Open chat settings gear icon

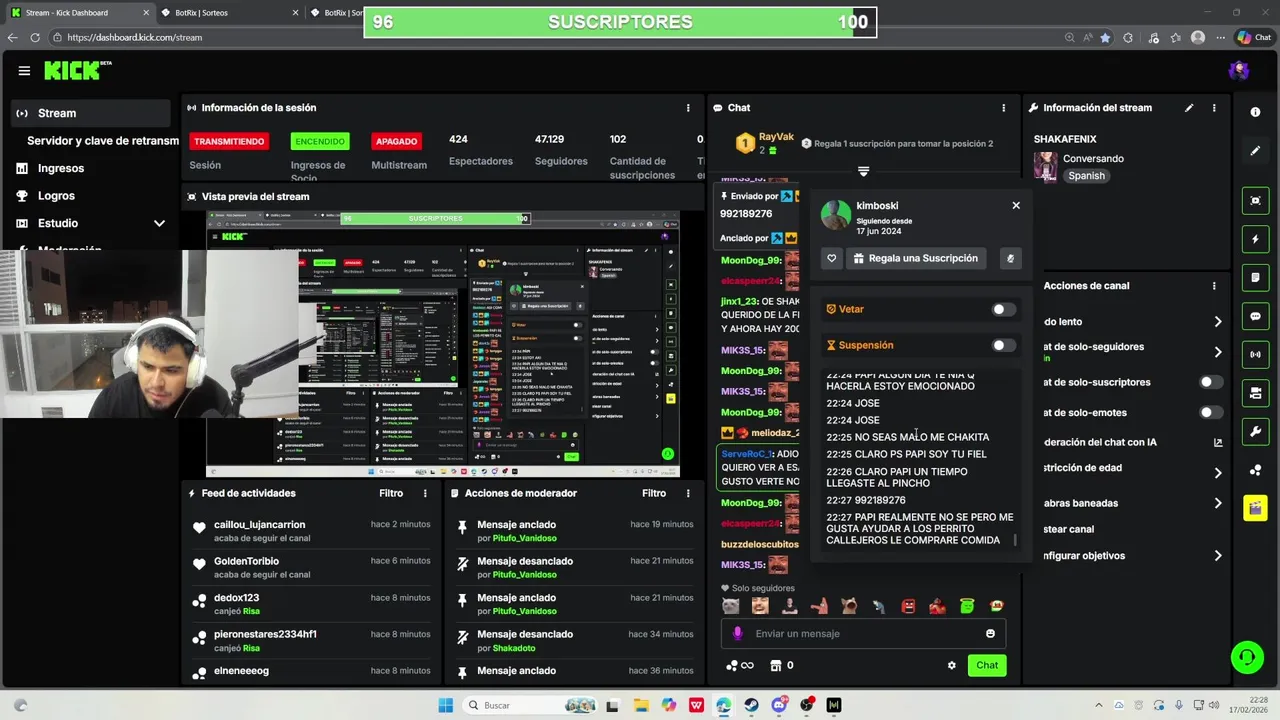(951, 665)
